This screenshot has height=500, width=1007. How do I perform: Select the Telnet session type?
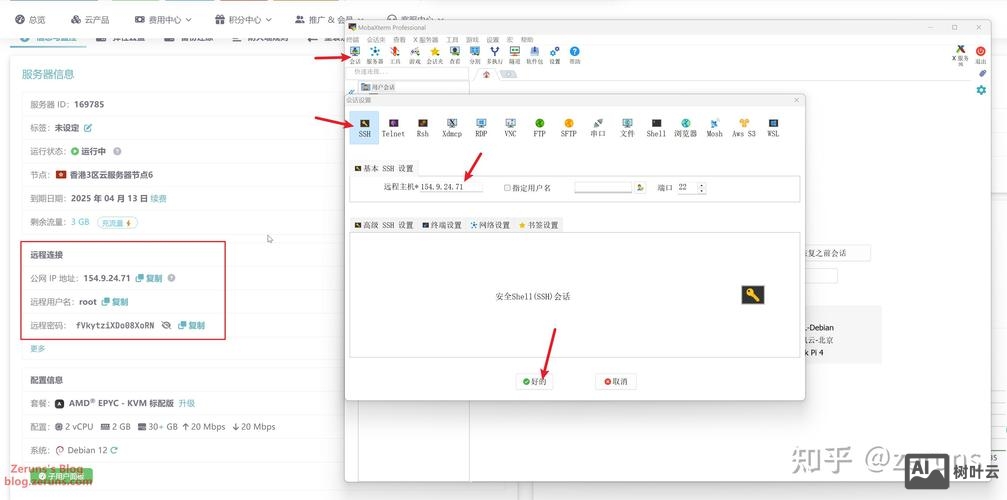[x=393, y=128]
